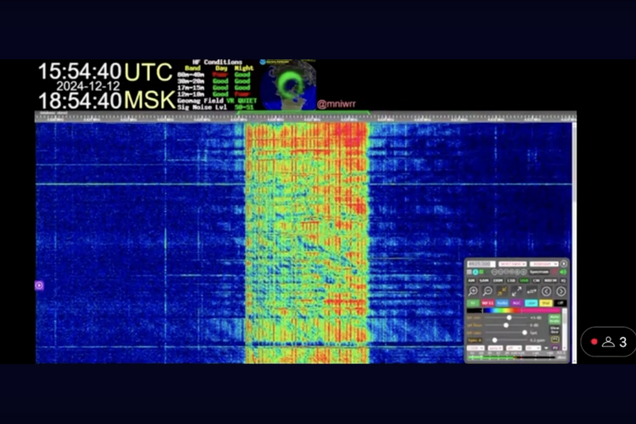Mute audio with the green speaker icon
Image resolution: width=636 pixels, height=424 pixels.
click(x=563, y=272)
